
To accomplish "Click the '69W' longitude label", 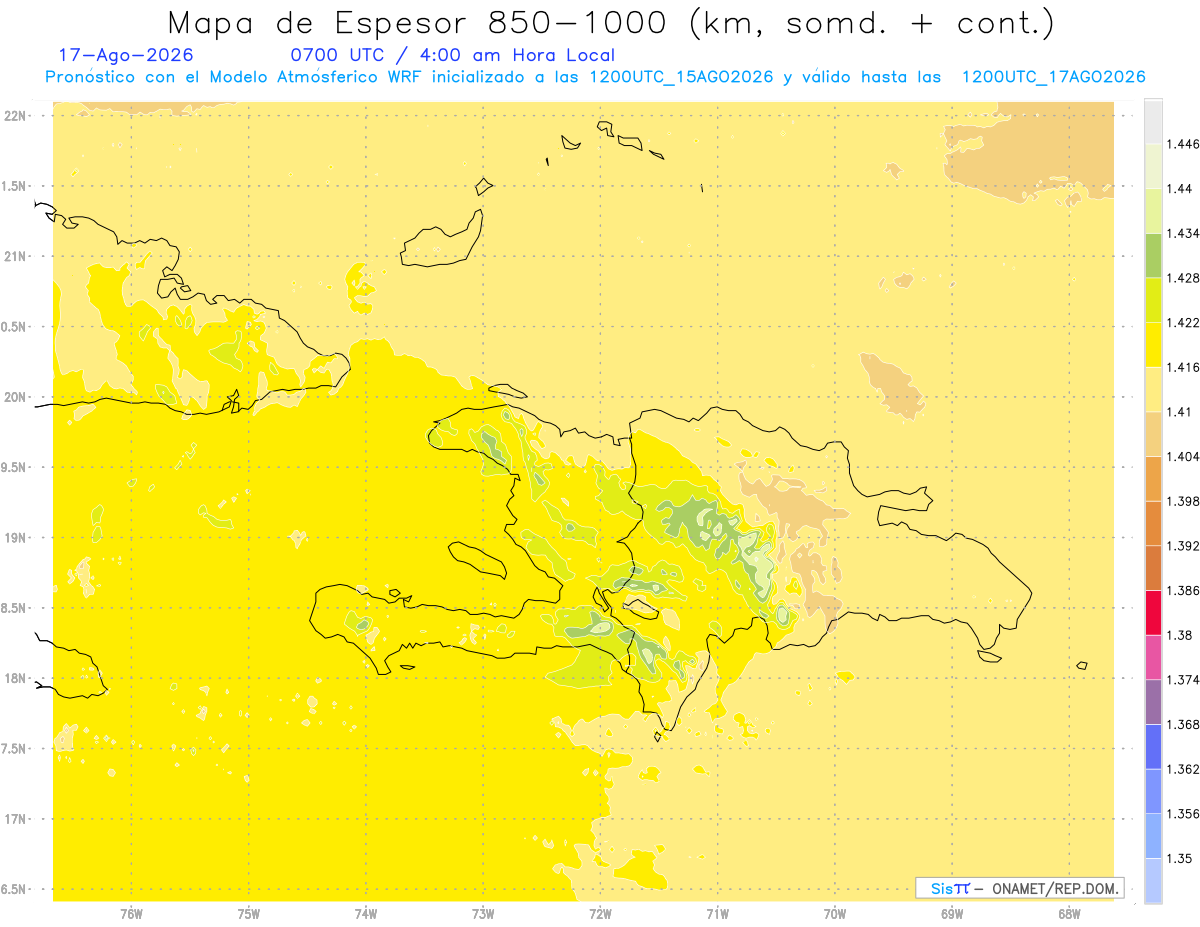I will coord(952,913).
